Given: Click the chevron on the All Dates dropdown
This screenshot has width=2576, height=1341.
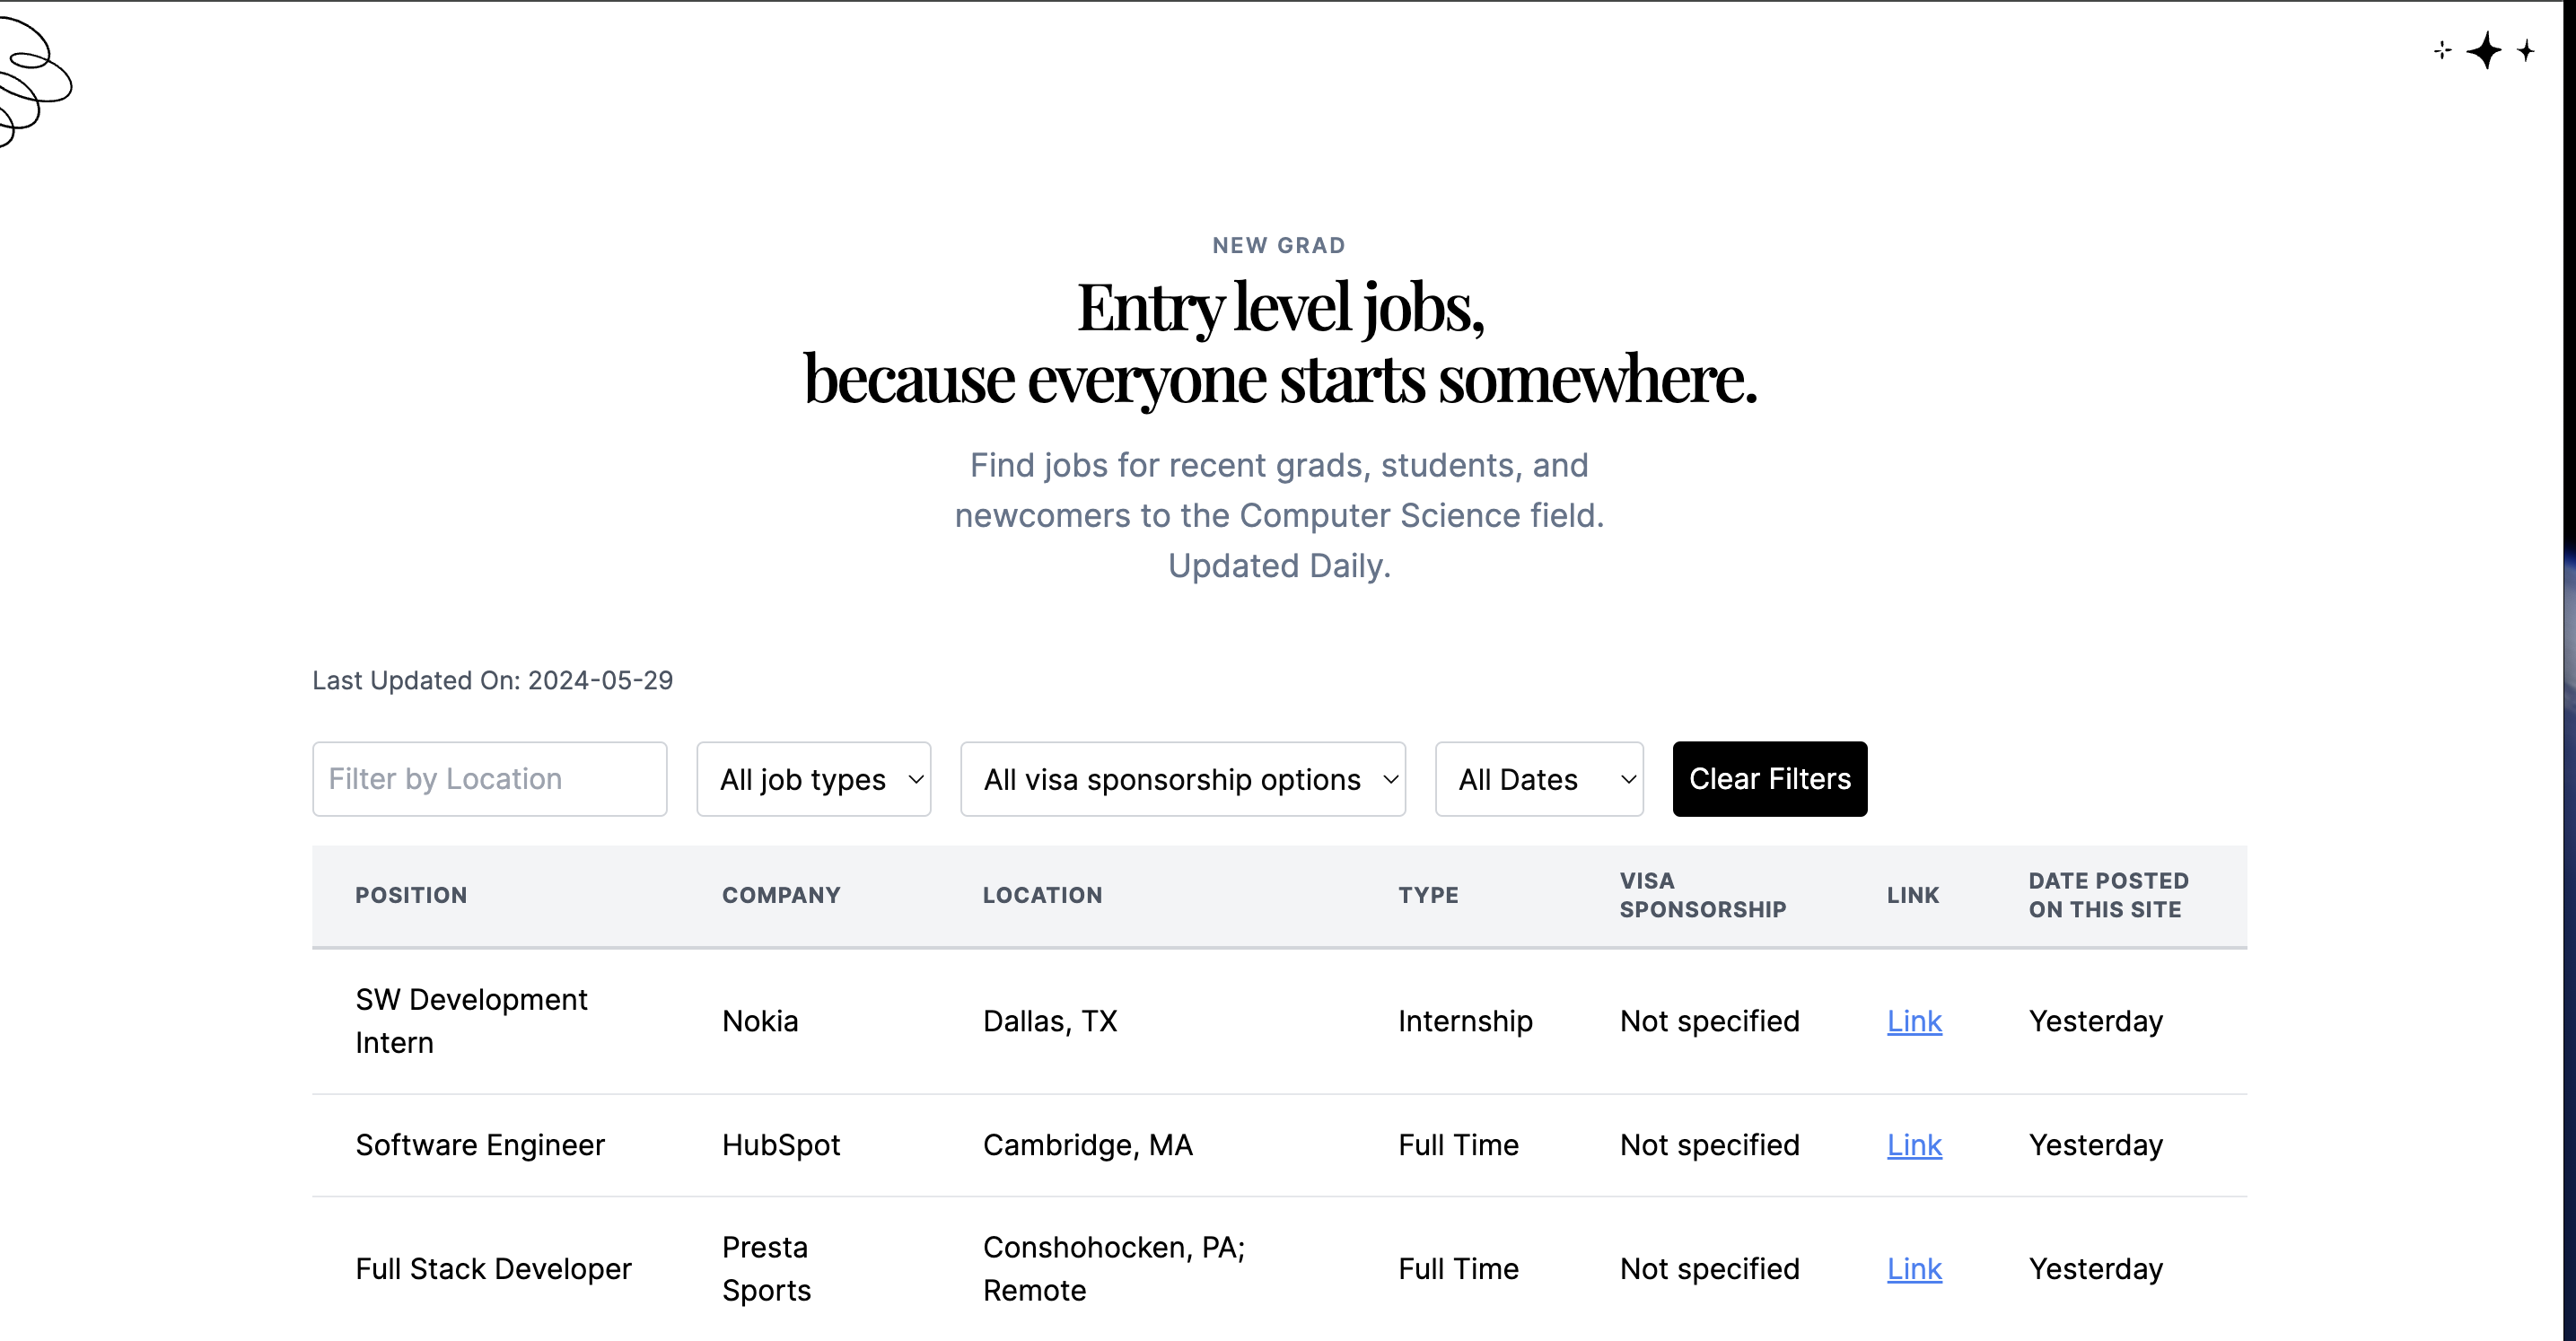Looking at the screenshot, I should click(1627, 779).
